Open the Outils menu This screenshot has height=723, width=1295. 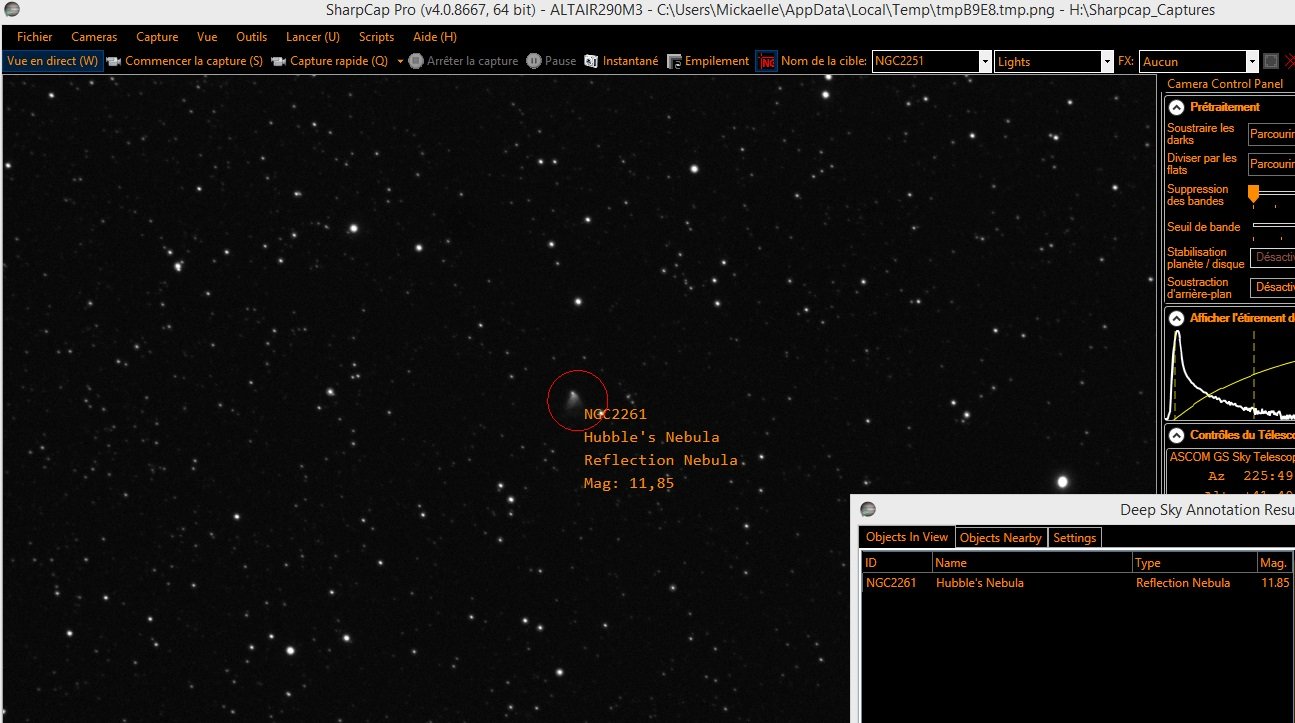click(x=251, y=37)
